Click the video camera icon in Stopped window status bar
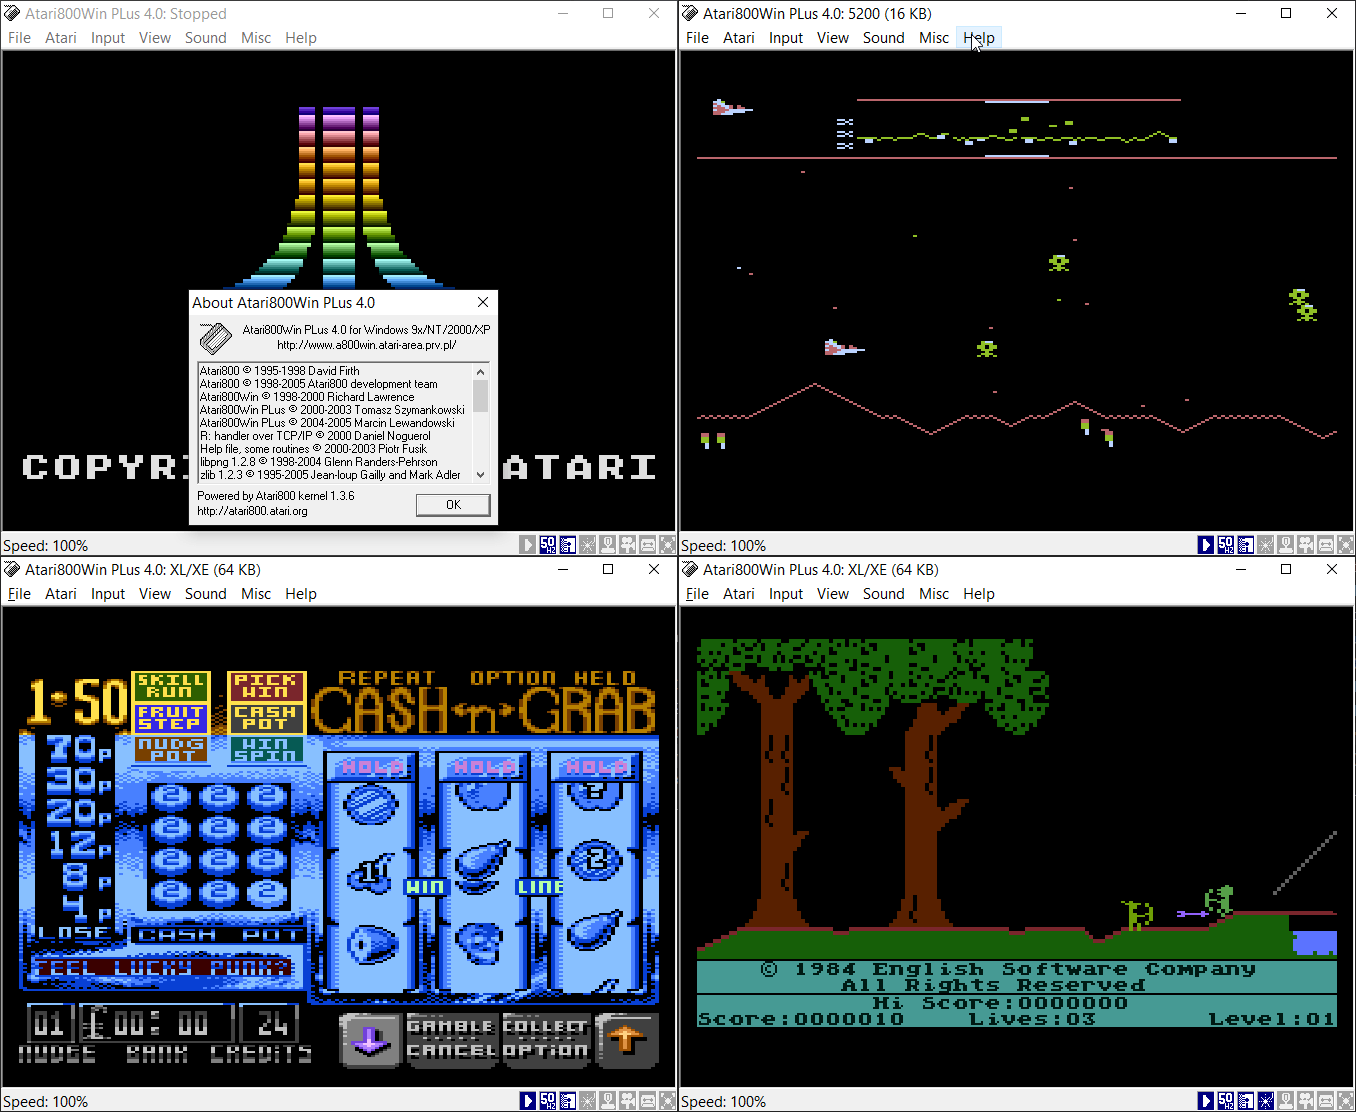Viewport: 1356px width, 1112px height. coord(628,545)
